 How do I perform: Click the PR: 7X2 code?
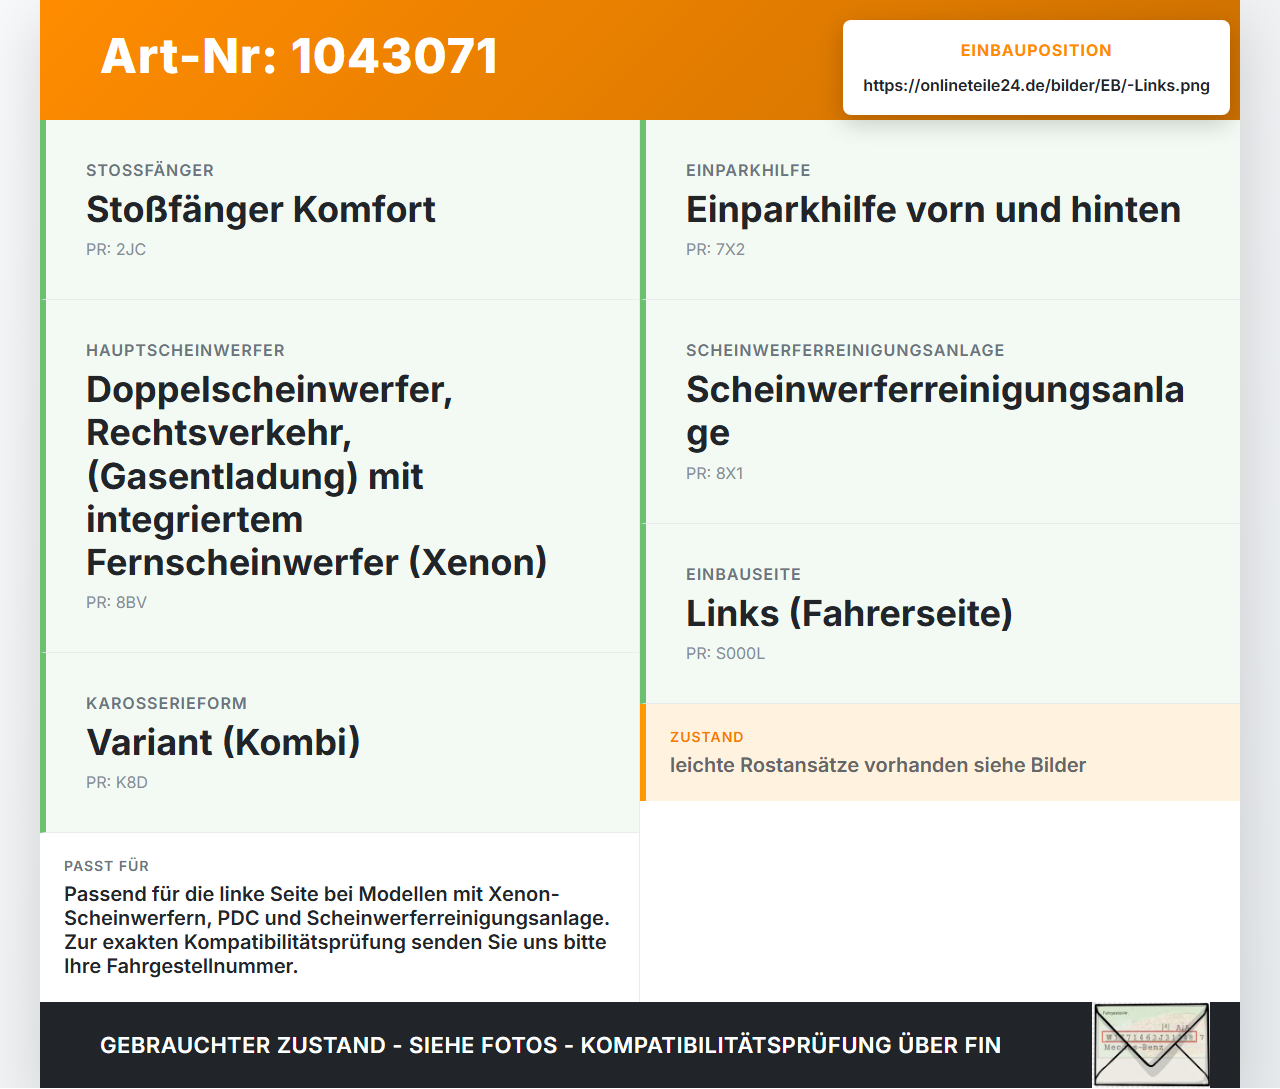(715, 249)
